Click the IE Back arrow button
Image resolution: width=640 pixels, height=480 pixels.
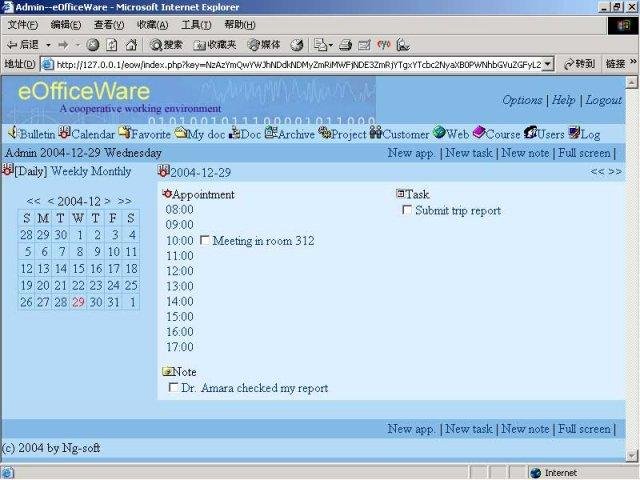pyautogui.click(x=23, y=44)
